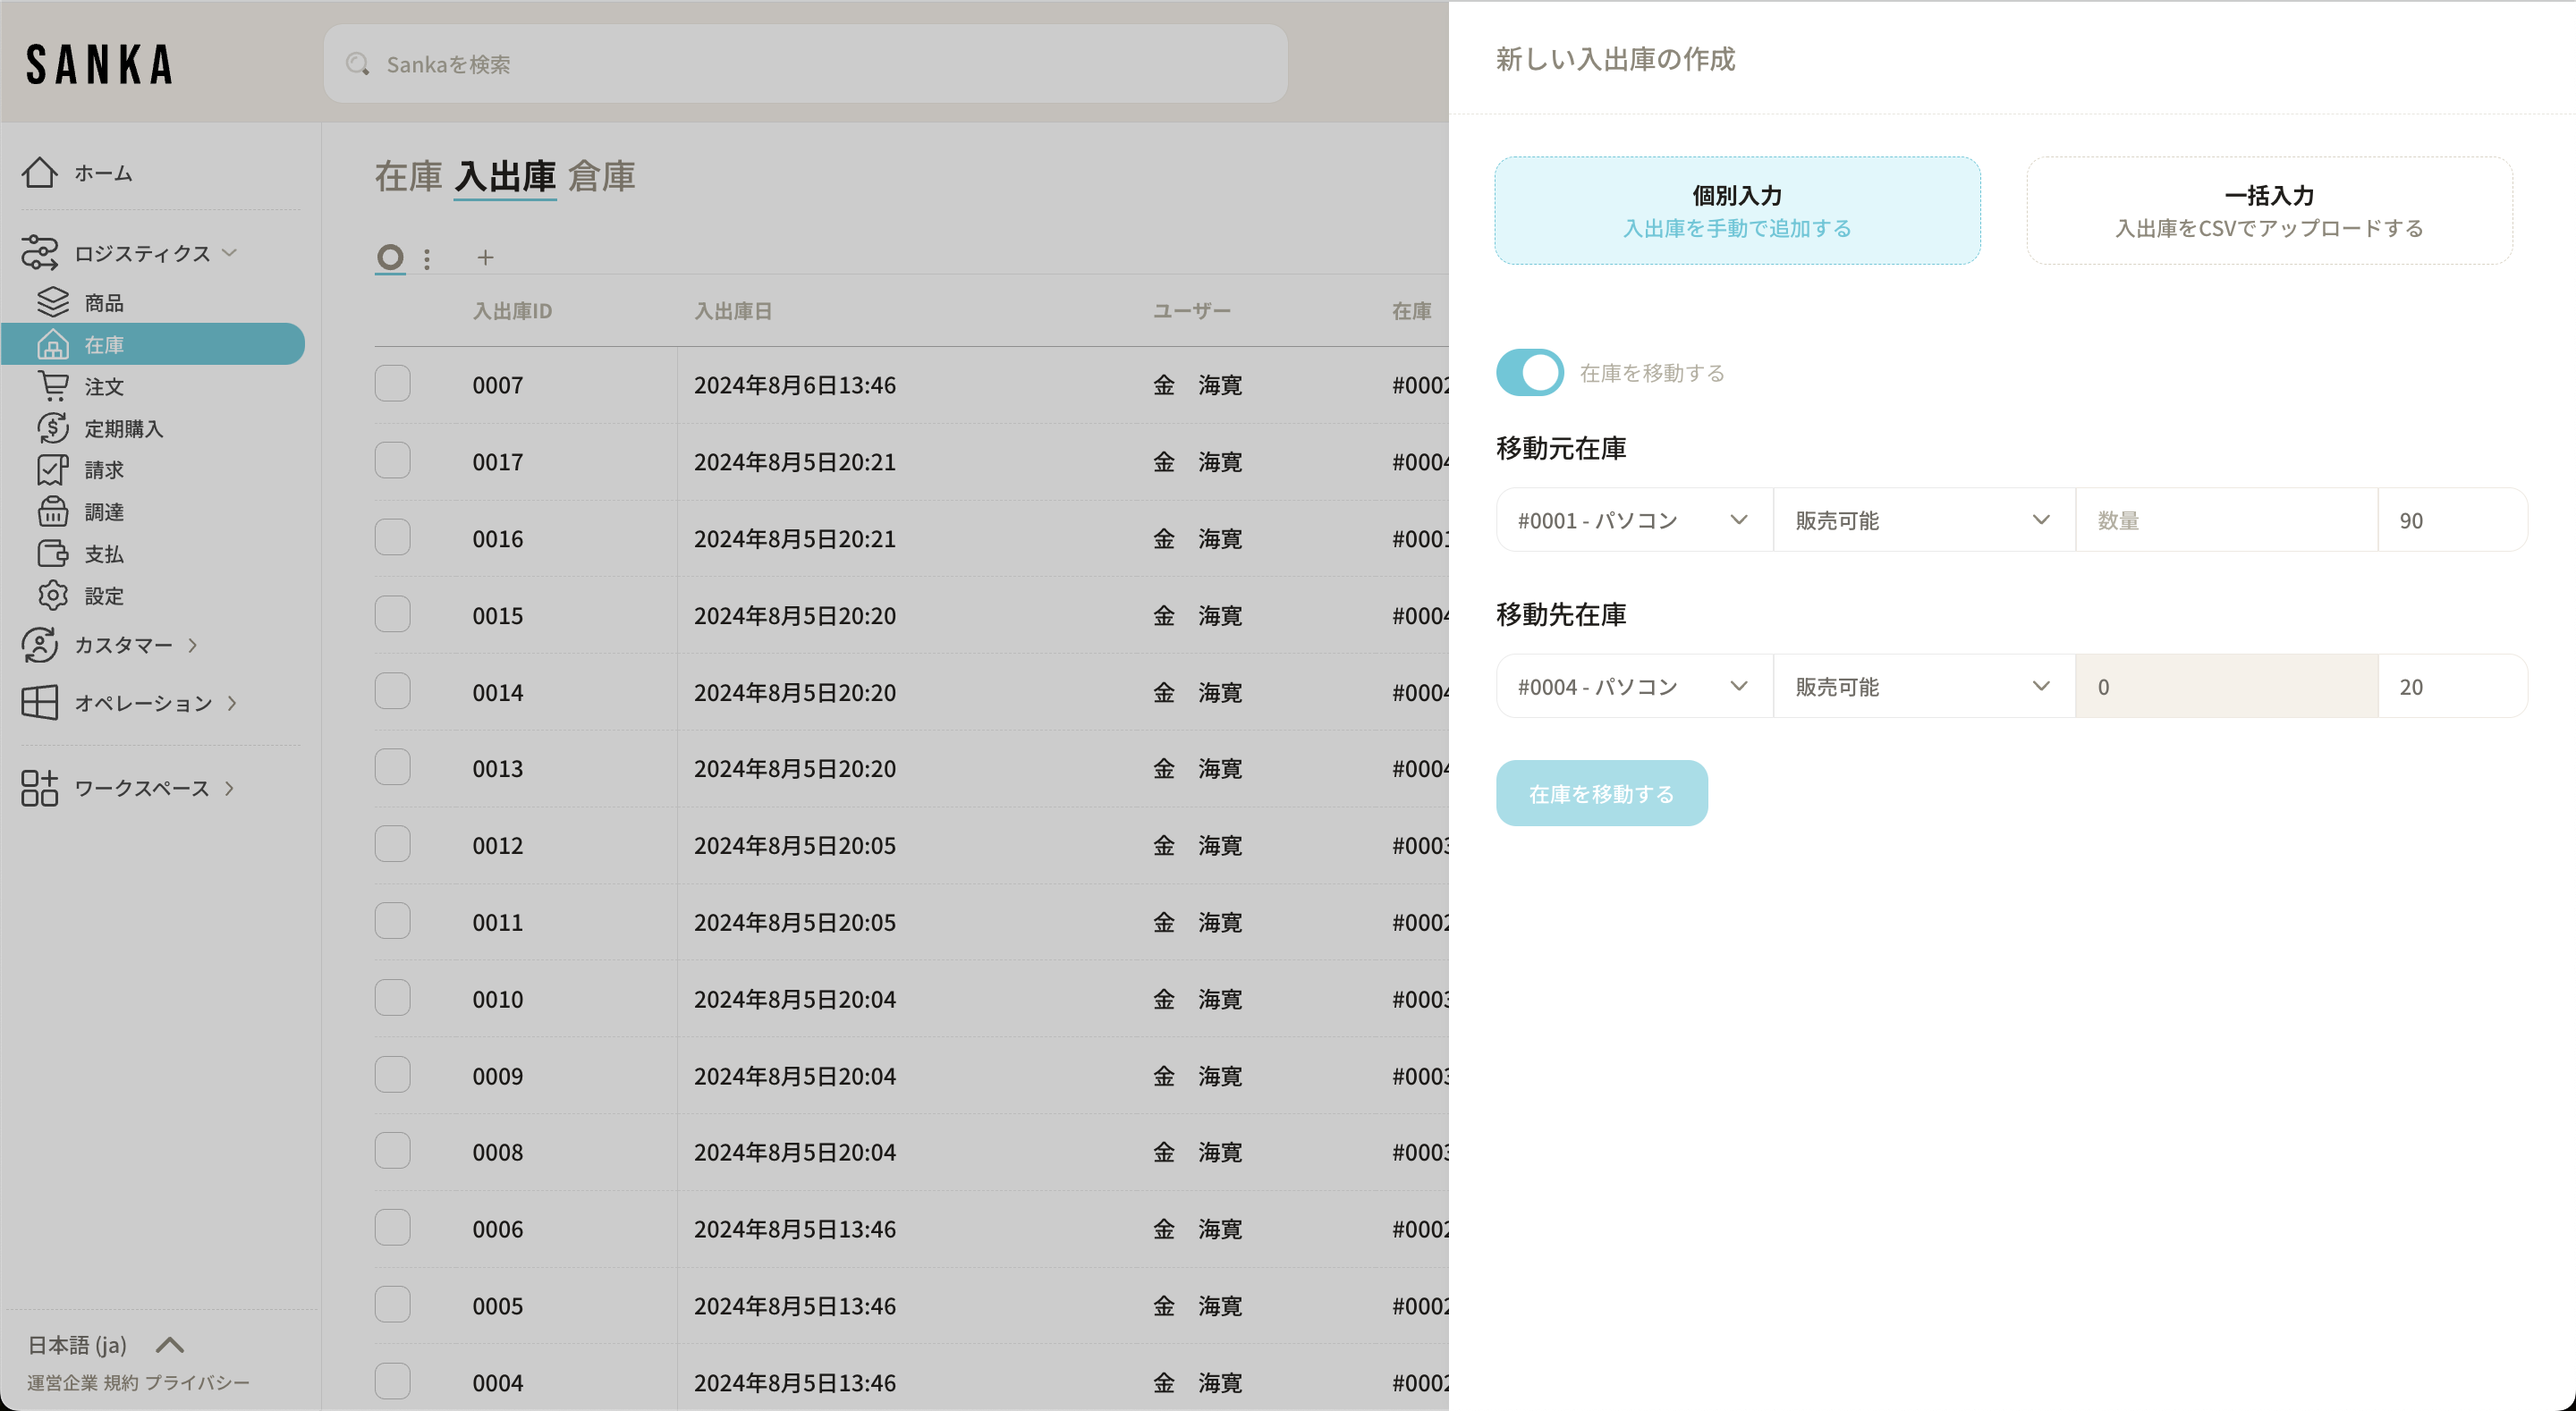The width and height of the screenshot is (2576, 1411).
Task: Open 設定 gear icon in sidebar
Action: click(52, 596)
